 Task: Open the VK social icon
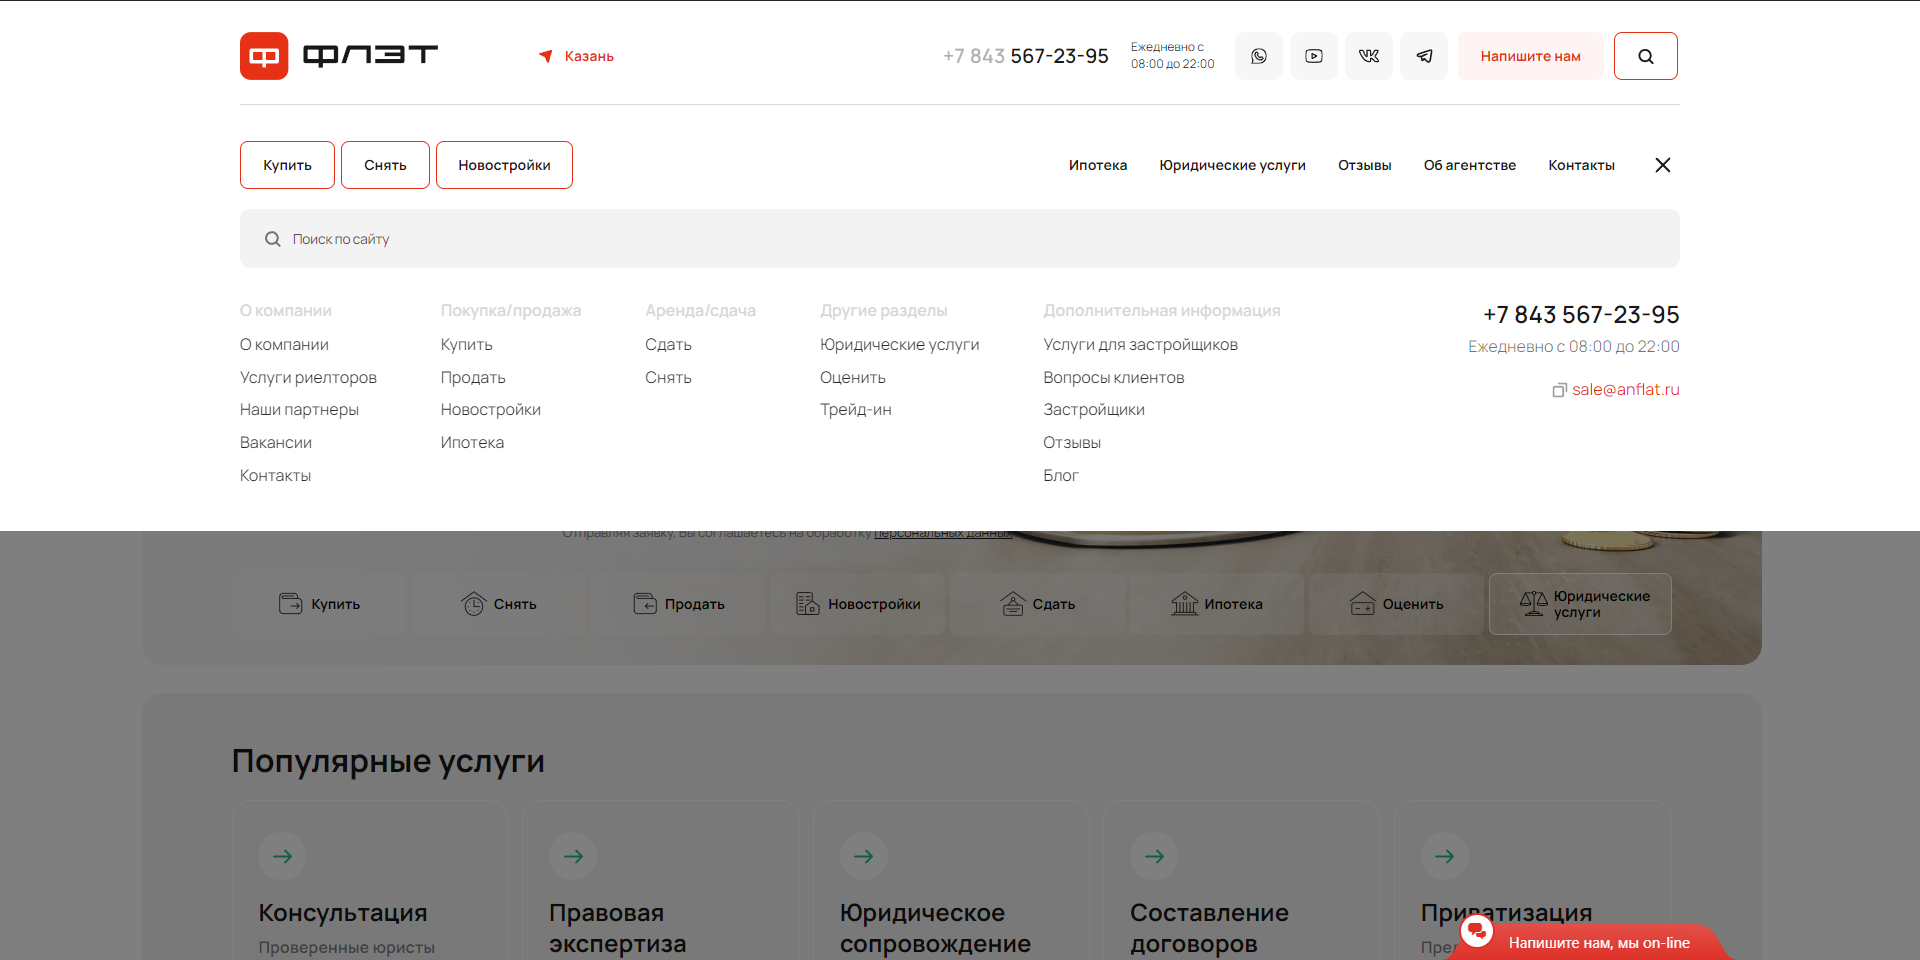coord(1369,56)
